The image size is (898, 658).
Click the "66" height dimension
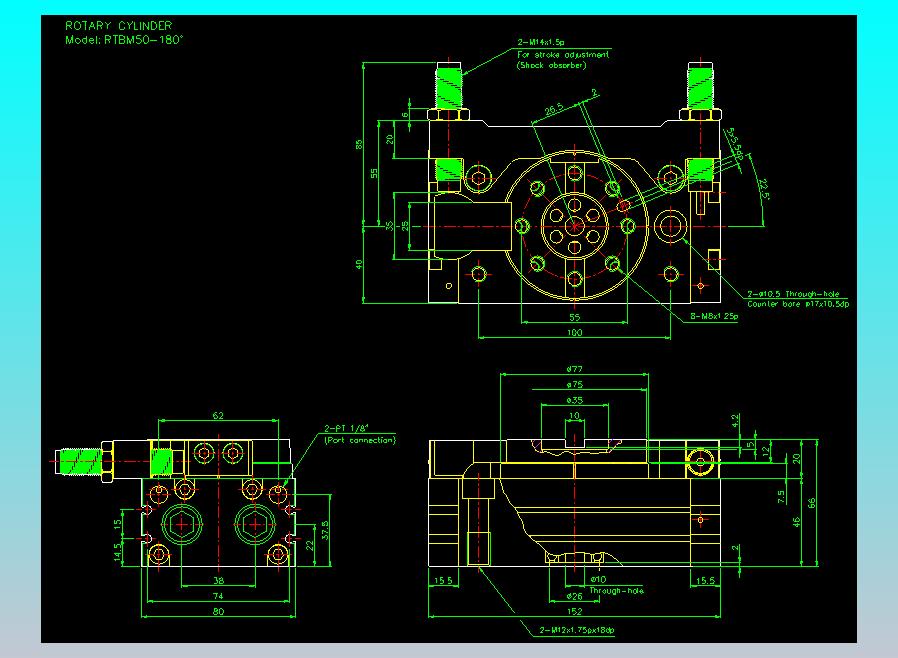pyautogui.click(x=811, y=503)
